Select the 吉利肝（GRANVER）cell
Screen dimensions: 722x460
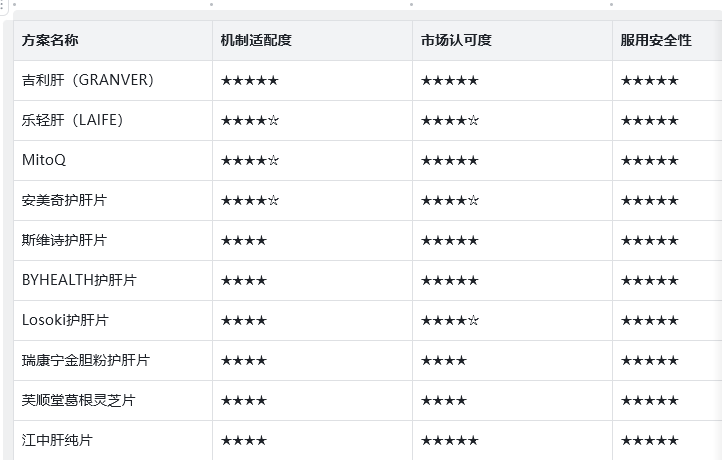coord(88,80)
